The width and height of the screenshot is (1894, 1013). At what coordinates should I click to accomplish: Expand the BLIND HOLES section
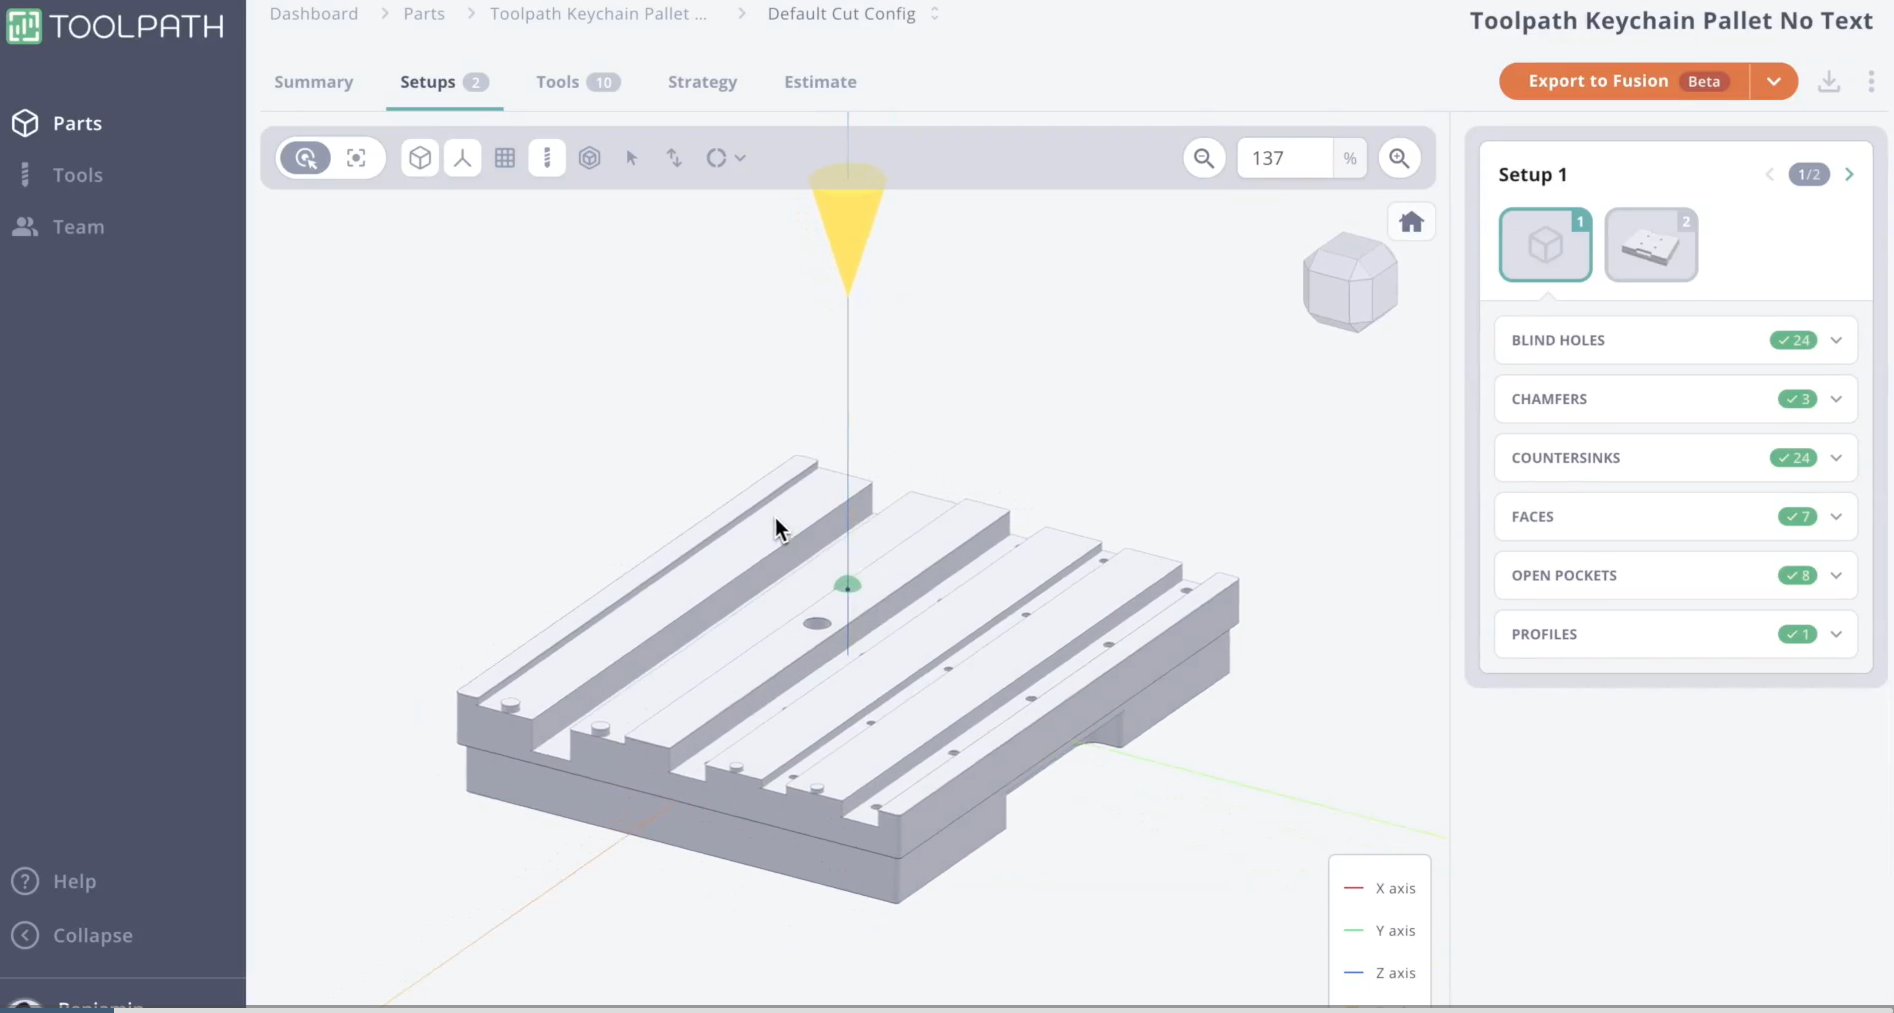click(1836, 340)
